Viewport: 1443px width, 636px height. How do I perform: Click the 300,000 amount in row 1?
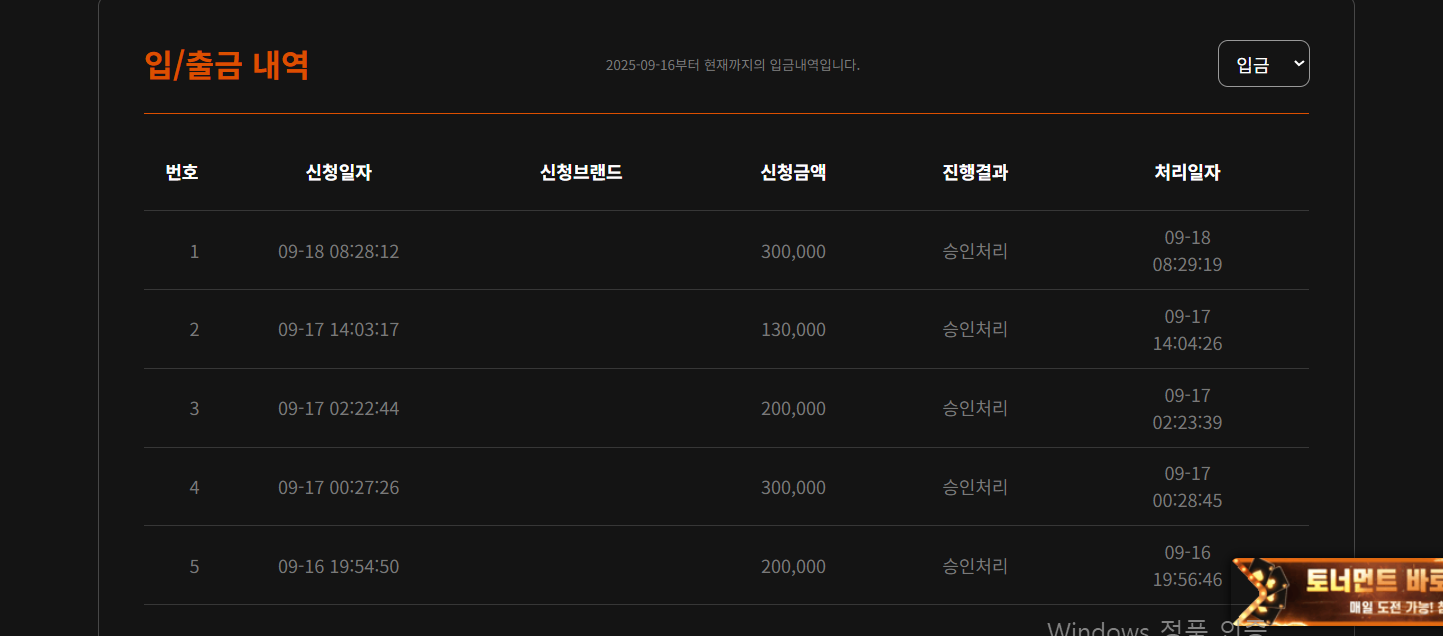[793, 251]
